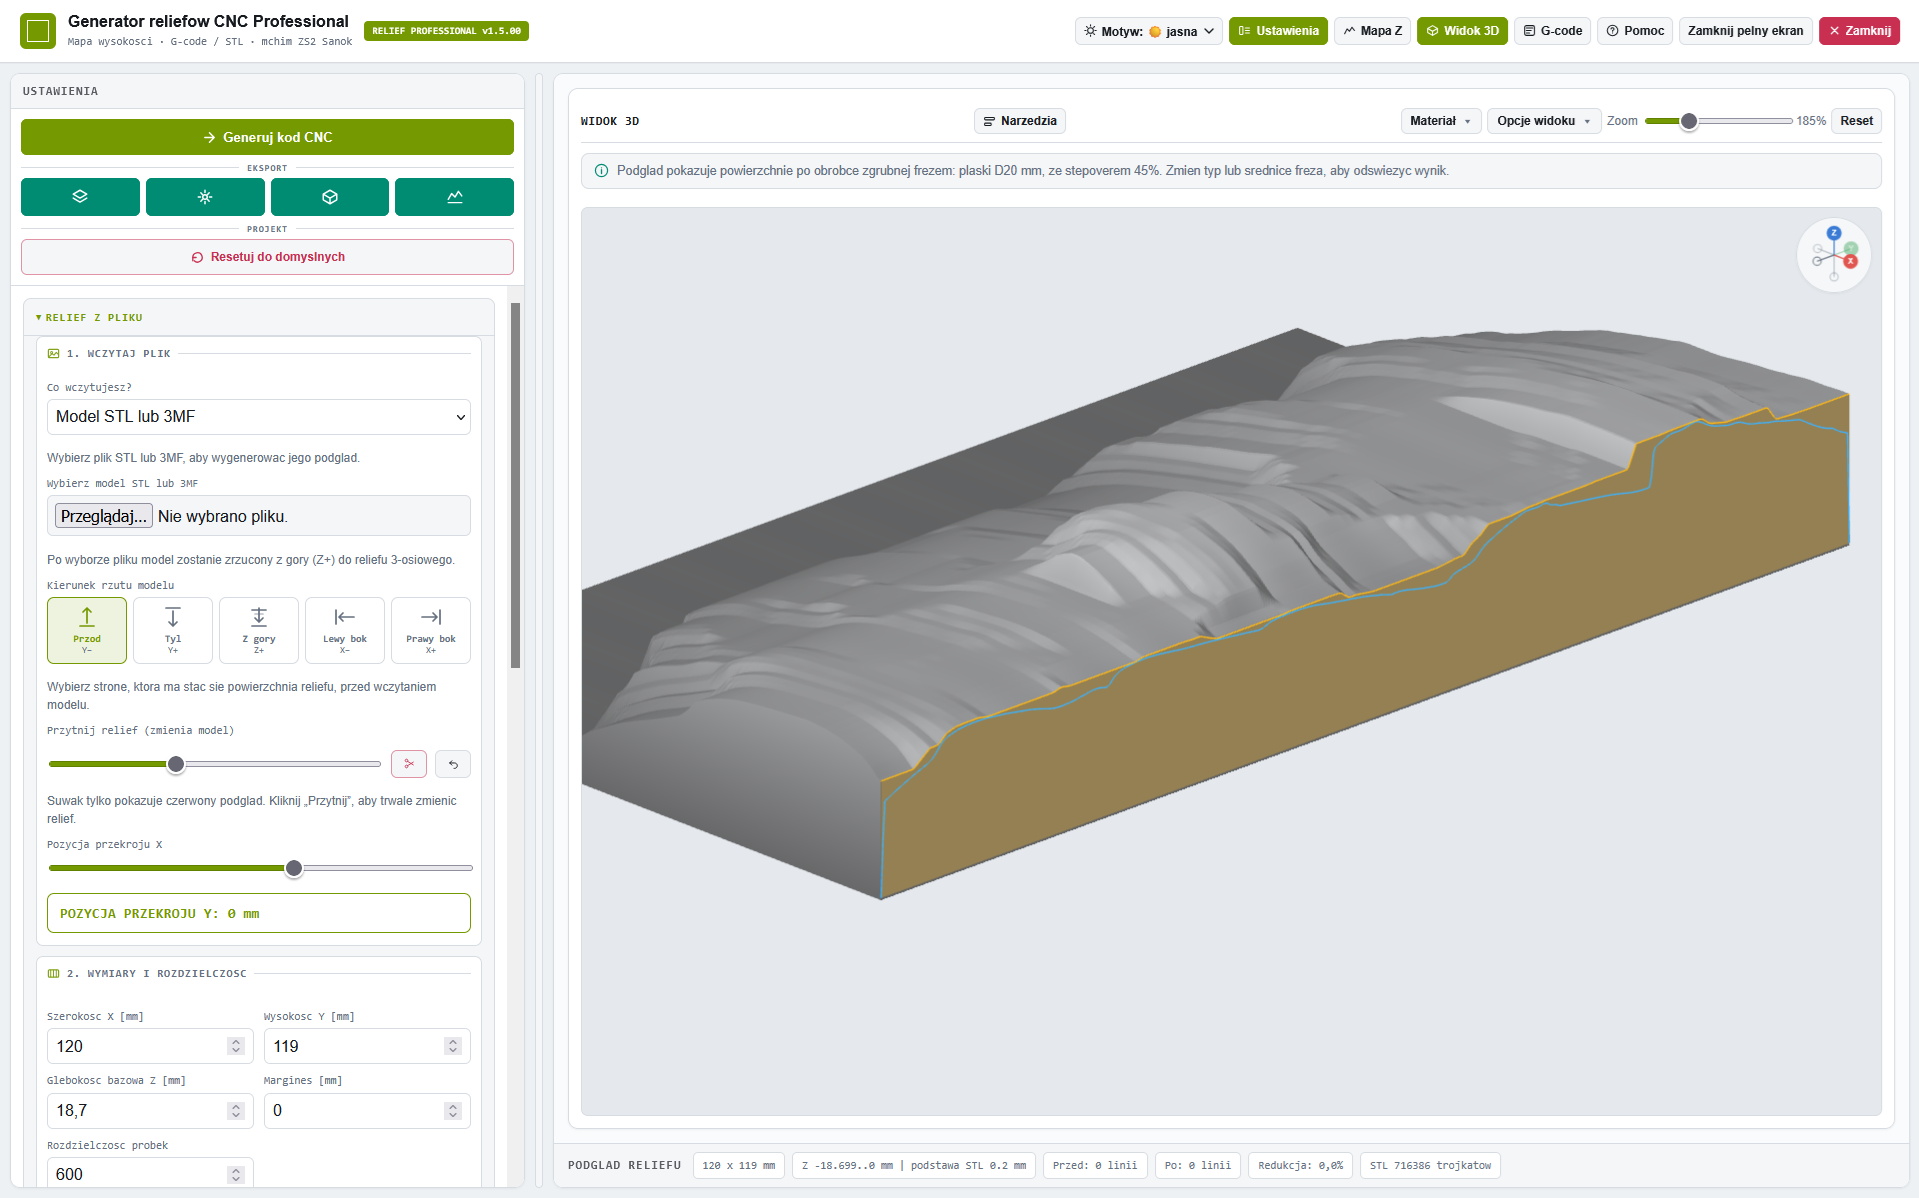Open the Materiał dropdown

click(1440, 121)
